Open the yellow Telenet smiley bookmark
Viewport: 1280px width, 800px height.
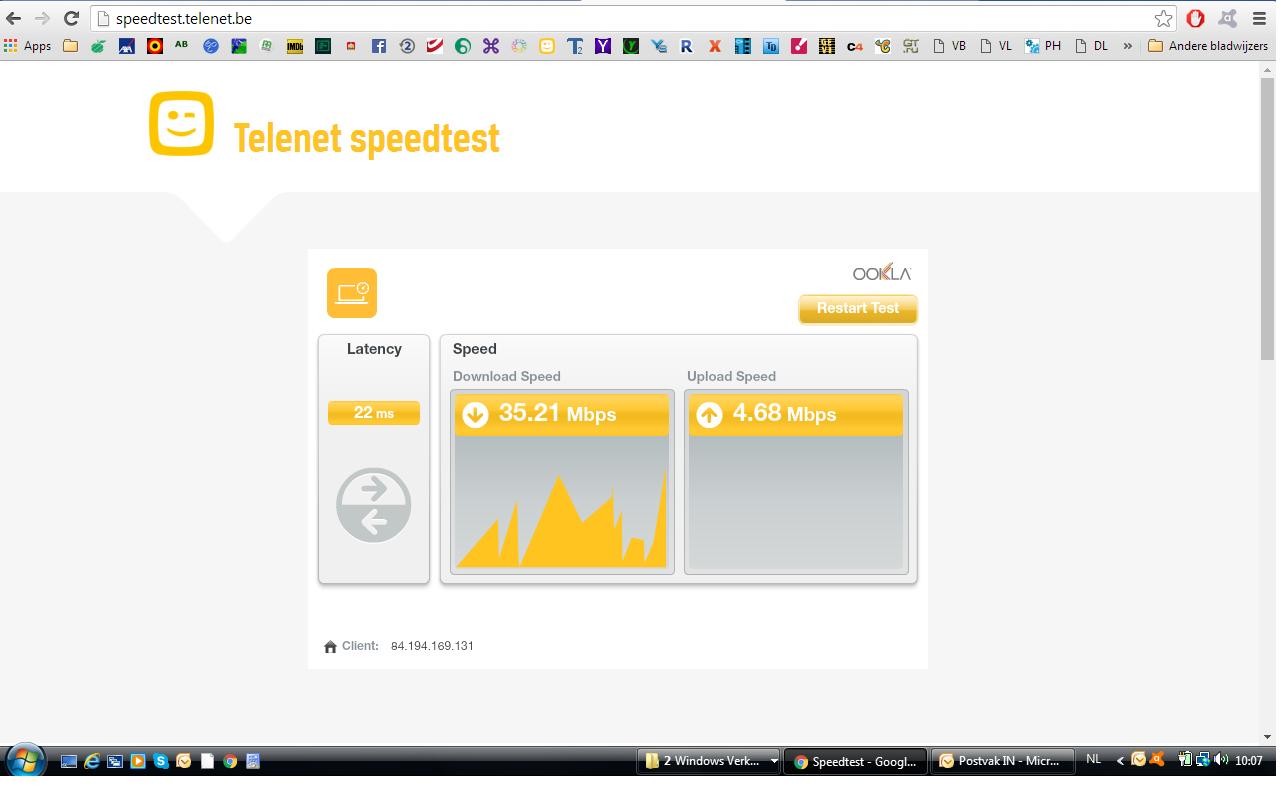click(547, 46)
